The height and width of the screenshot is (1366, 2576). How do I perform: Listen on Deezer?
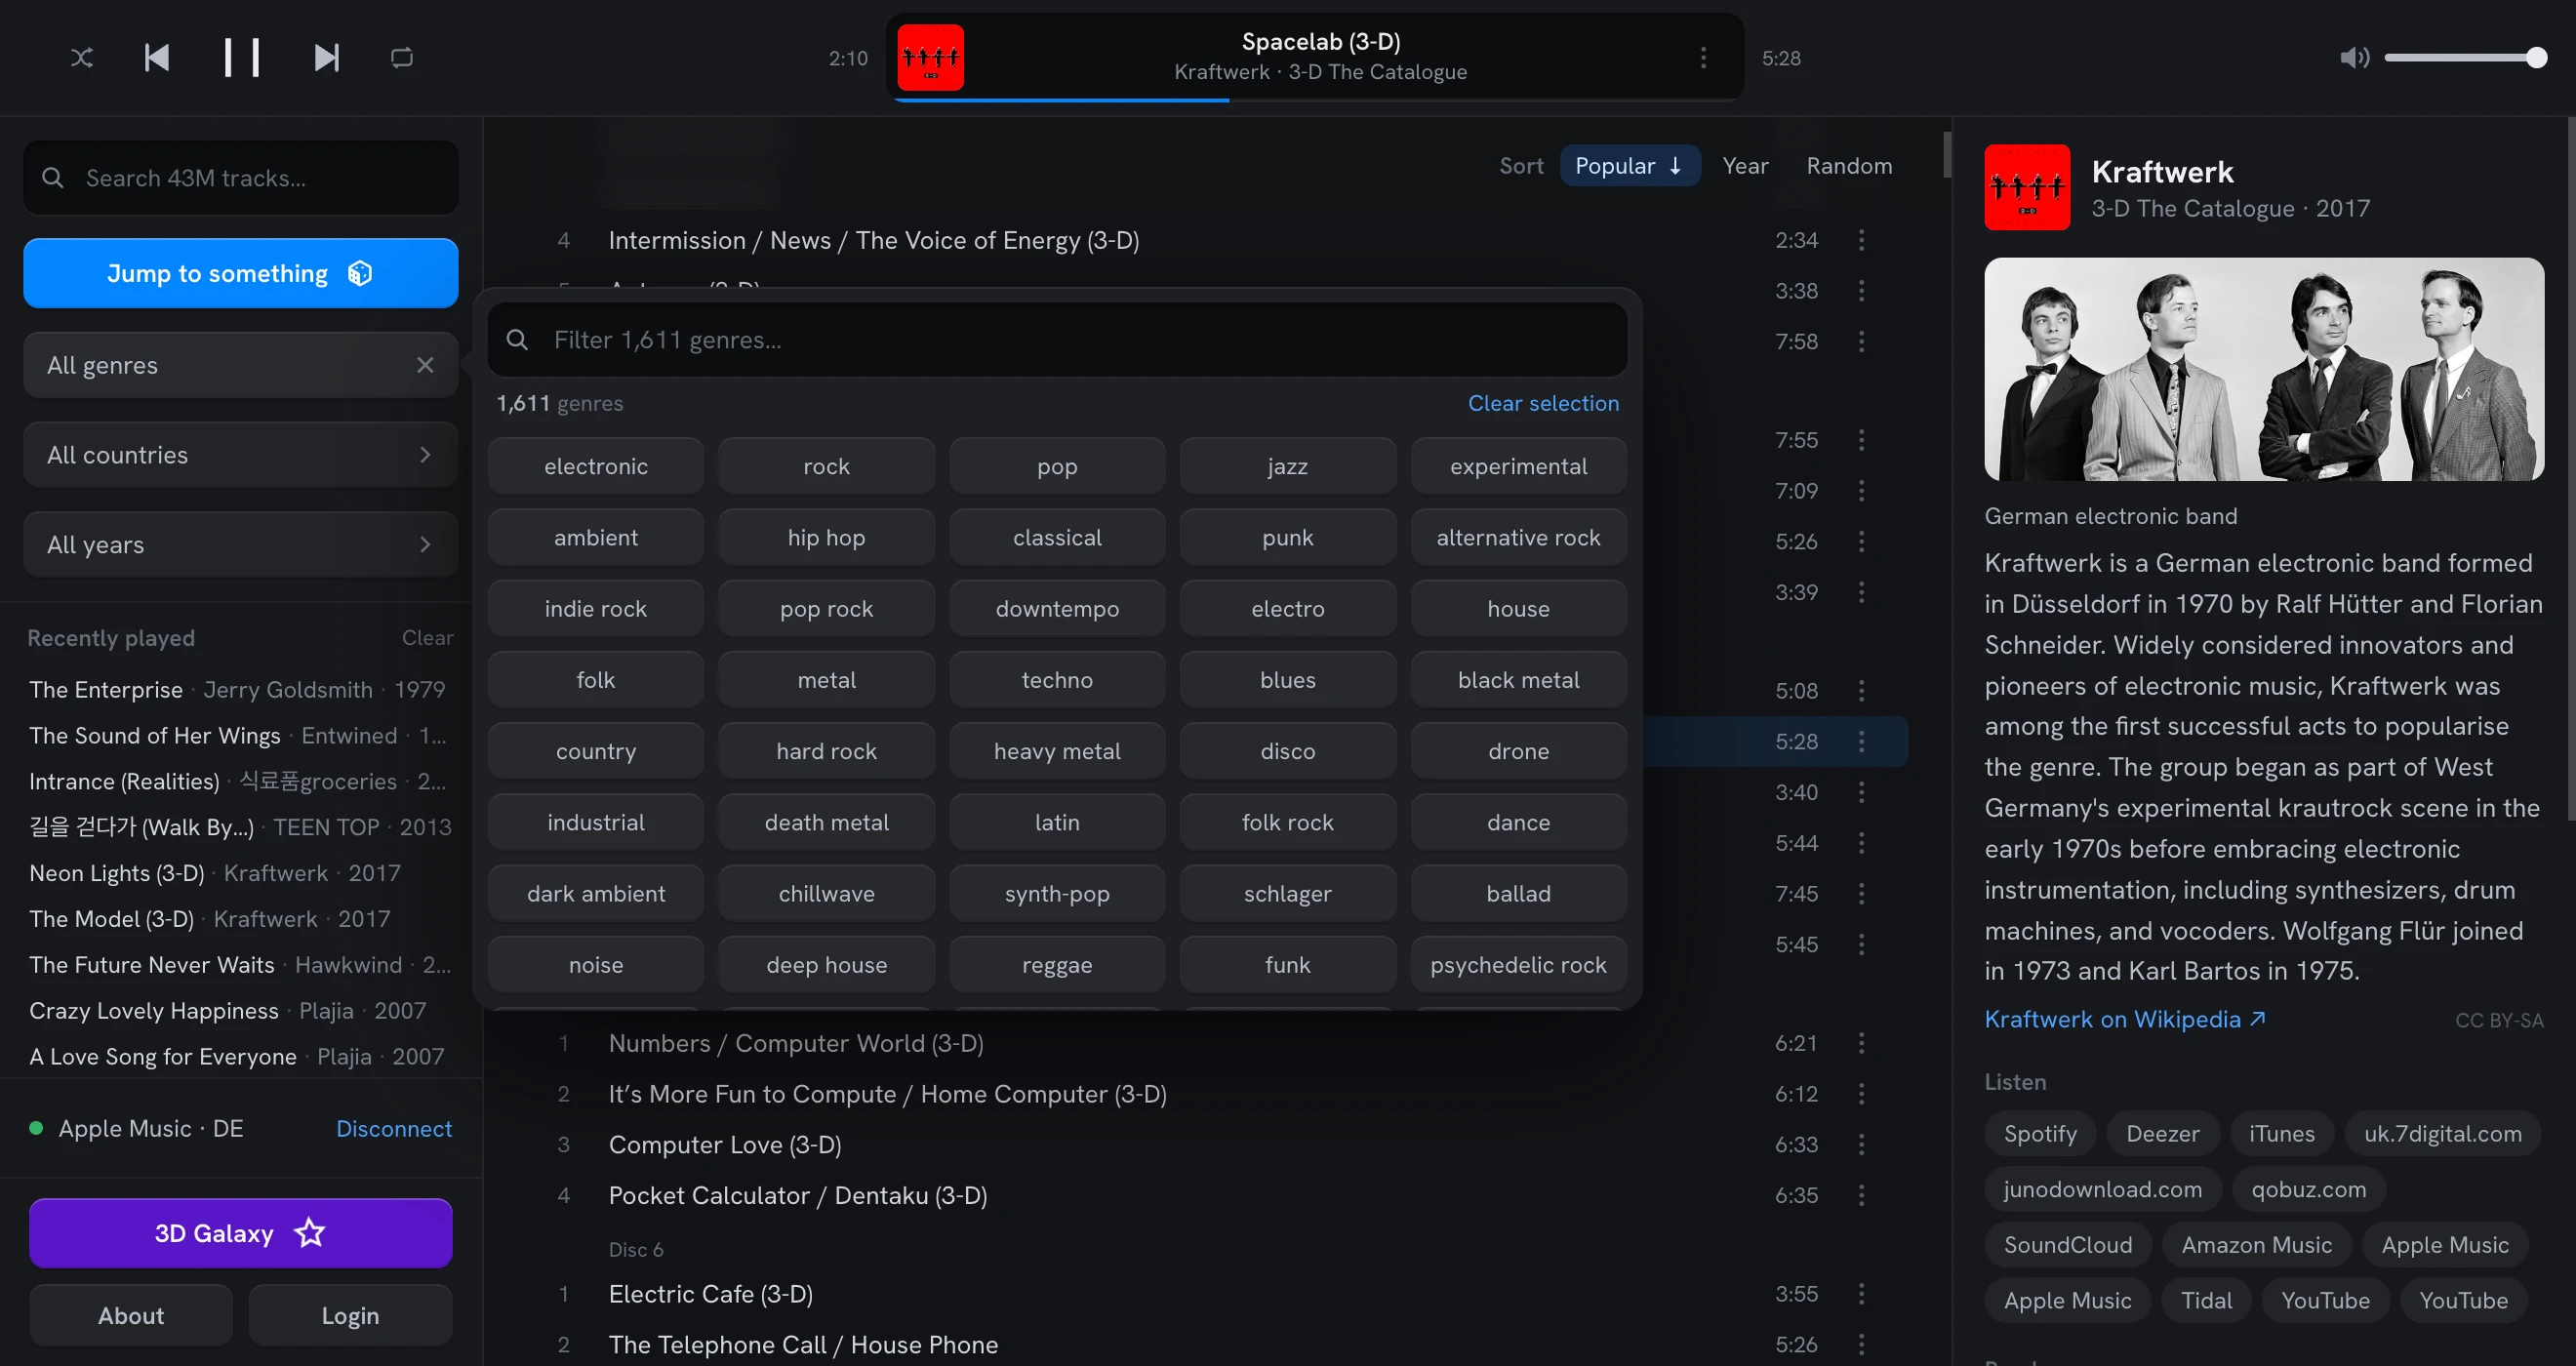2162,1133
